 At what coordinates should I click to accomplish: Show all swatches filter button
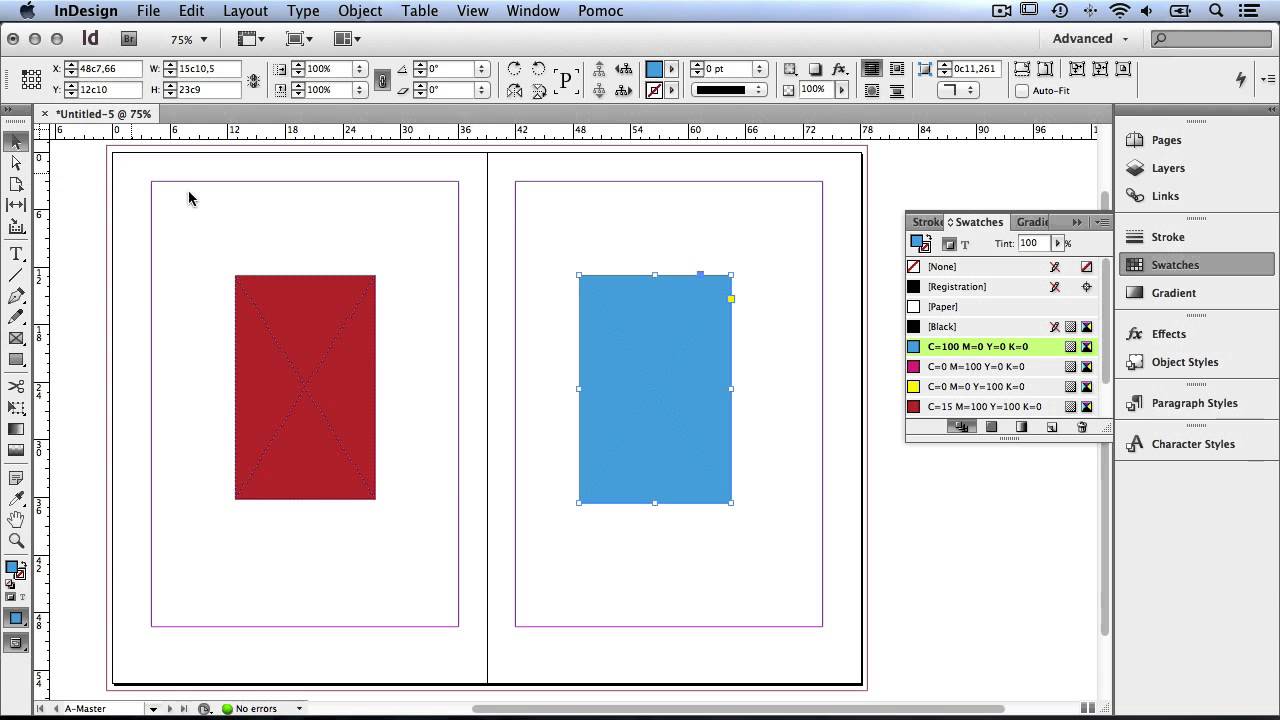[x=961, y=427]
